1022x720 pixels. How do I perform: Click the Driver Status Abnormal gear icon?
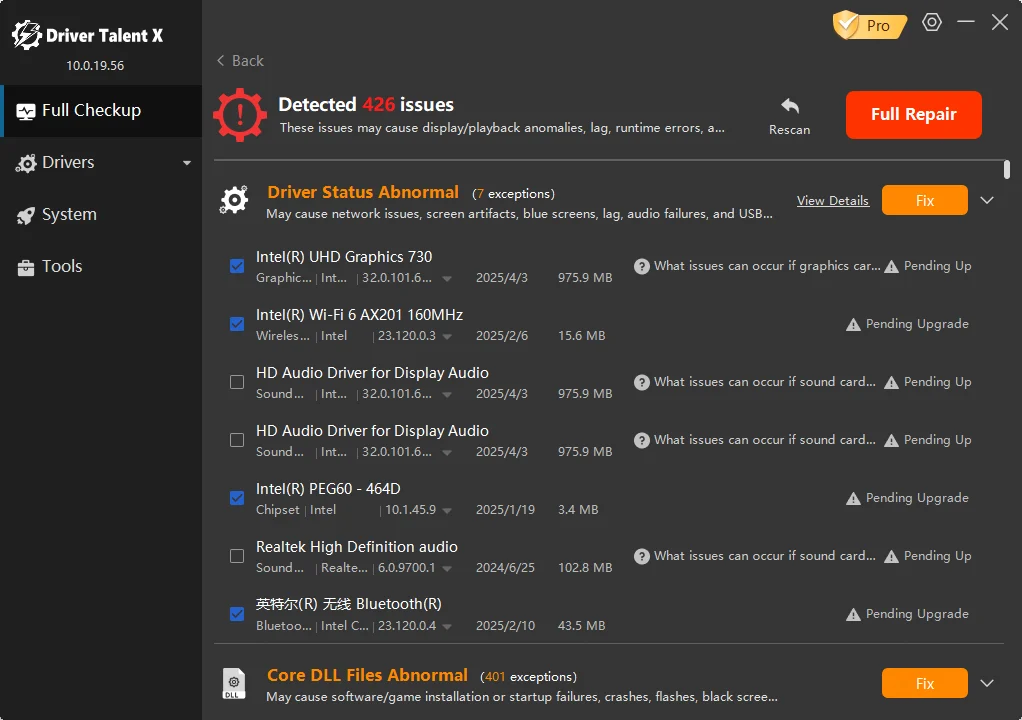pyautogui.click(x=234, y=200)
